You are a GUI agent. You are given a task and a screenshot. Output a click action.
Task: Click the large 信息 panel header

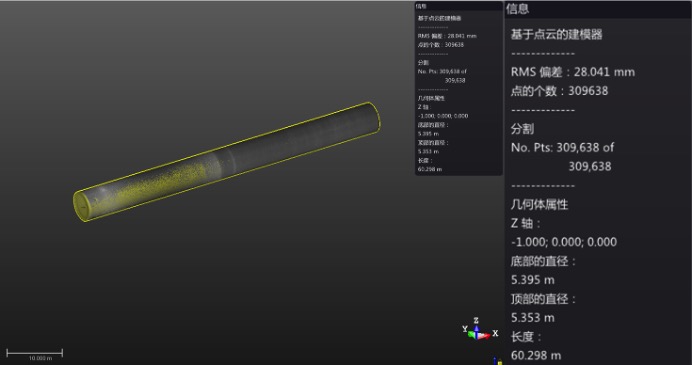click(x=598, y=9)
